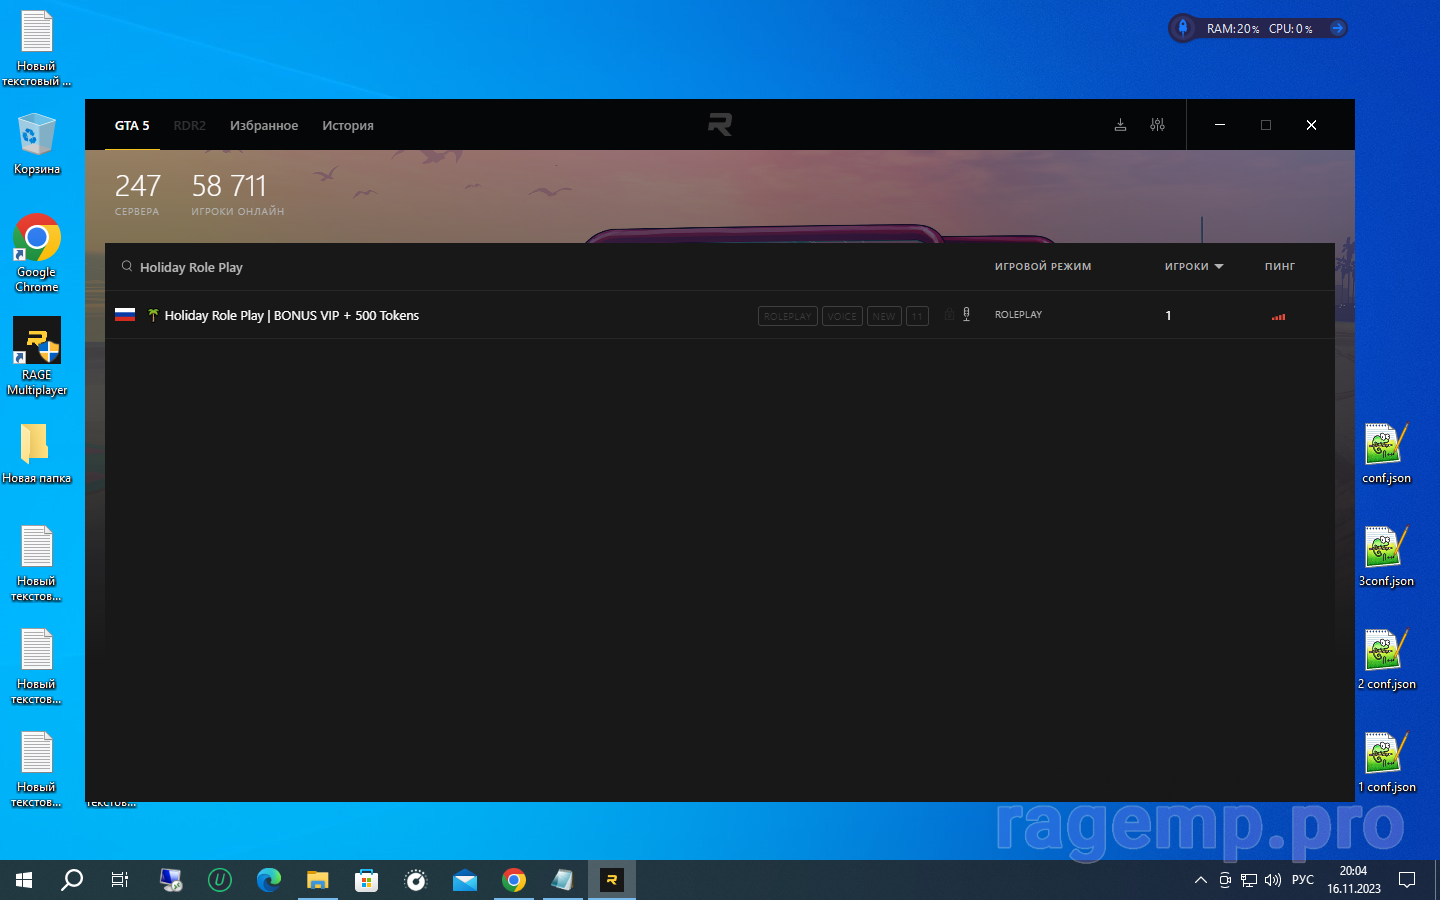Select the Новая папка folder
Image resolution: width=1440 pixels, height=900 pixels.
37,453
